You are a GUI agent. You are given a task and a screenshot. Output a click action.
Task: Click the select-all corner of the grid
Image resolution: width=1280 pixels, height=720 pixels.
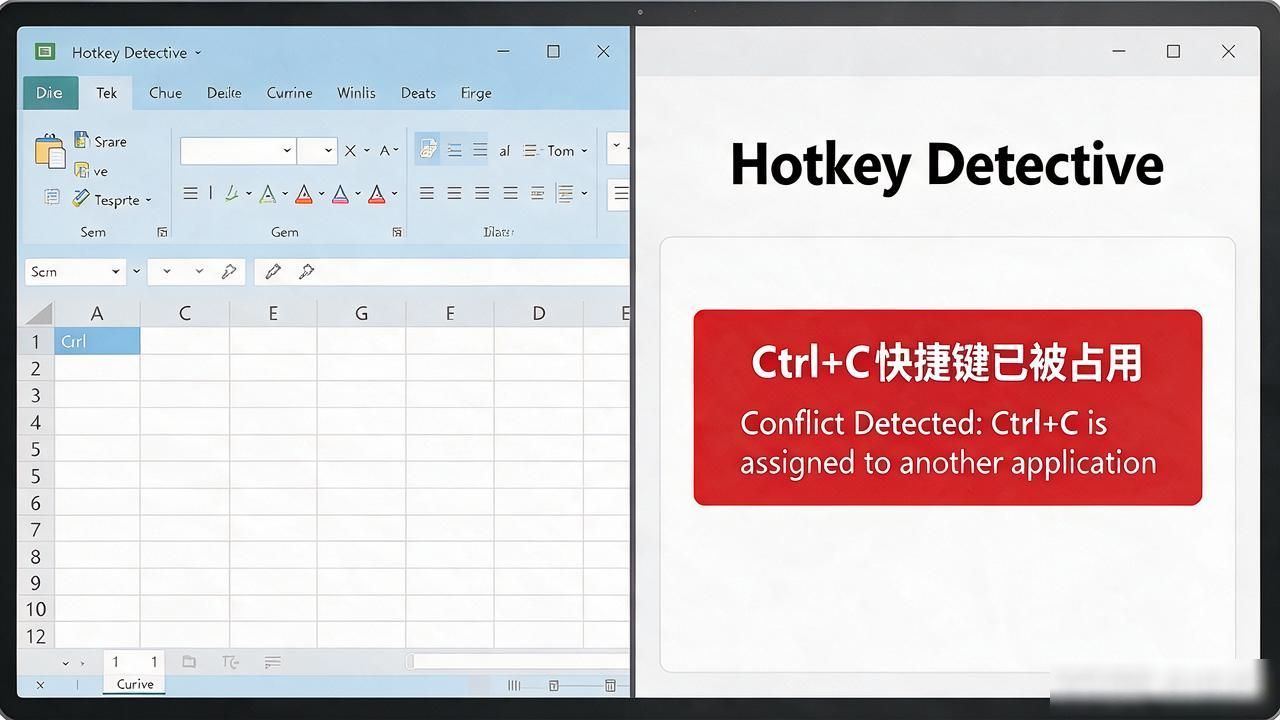pos(38,313)
